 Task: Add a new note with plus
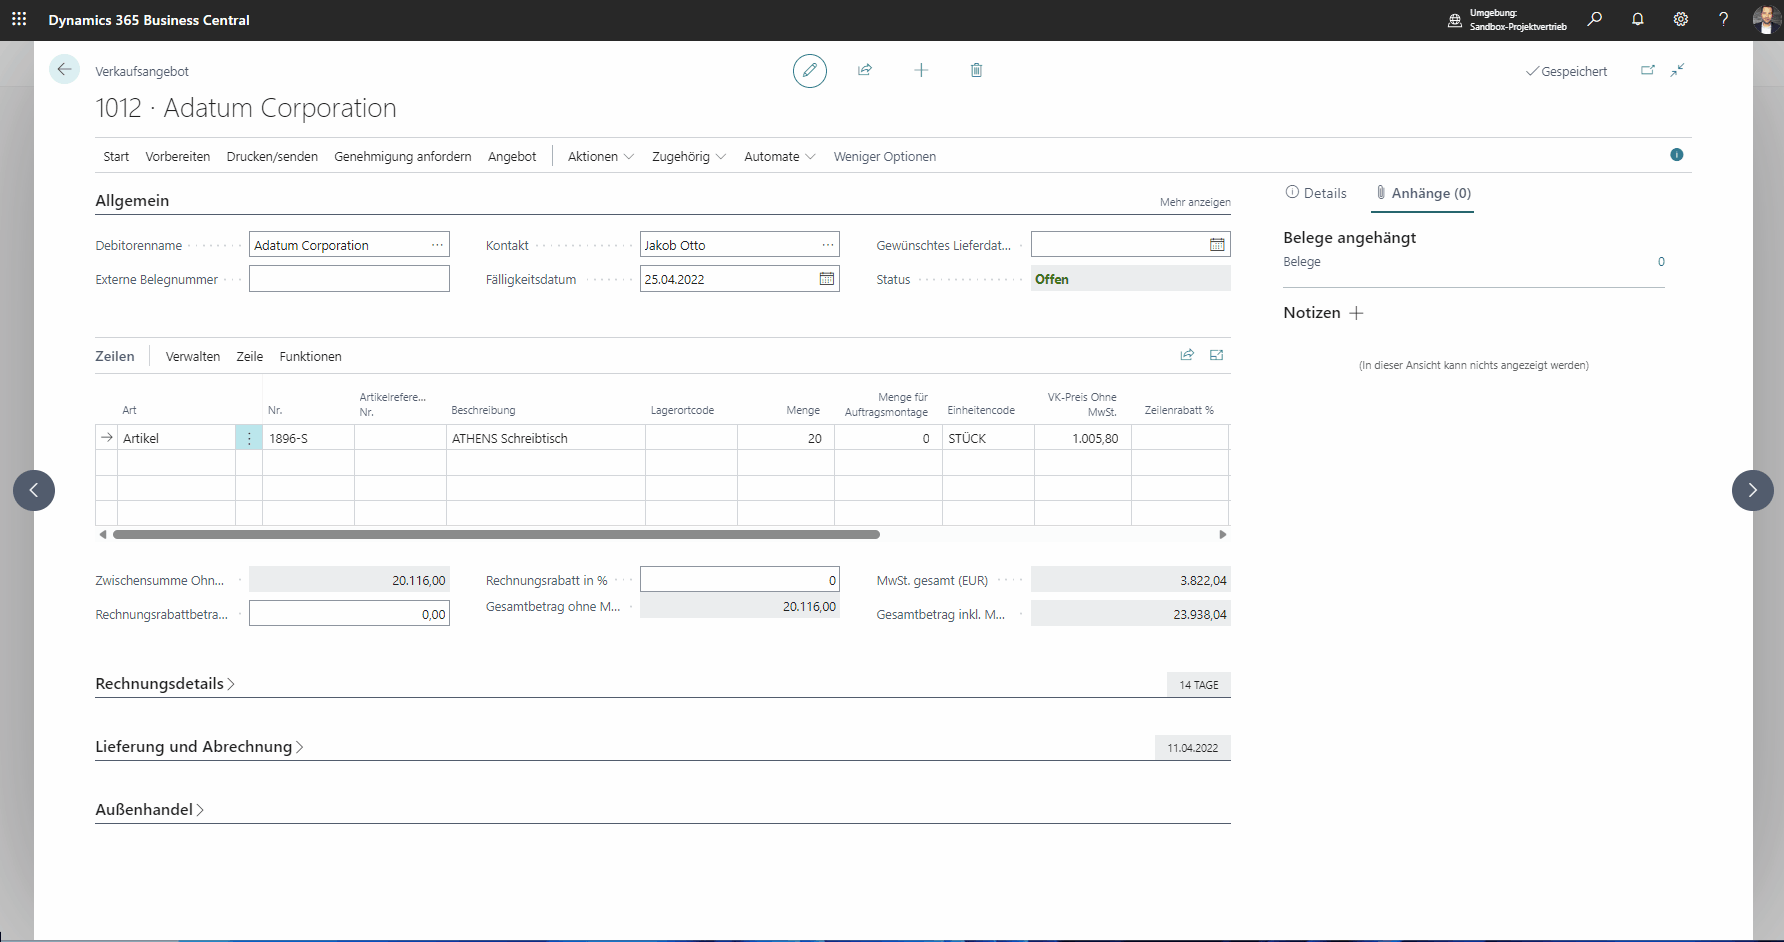pos(1356,313)
